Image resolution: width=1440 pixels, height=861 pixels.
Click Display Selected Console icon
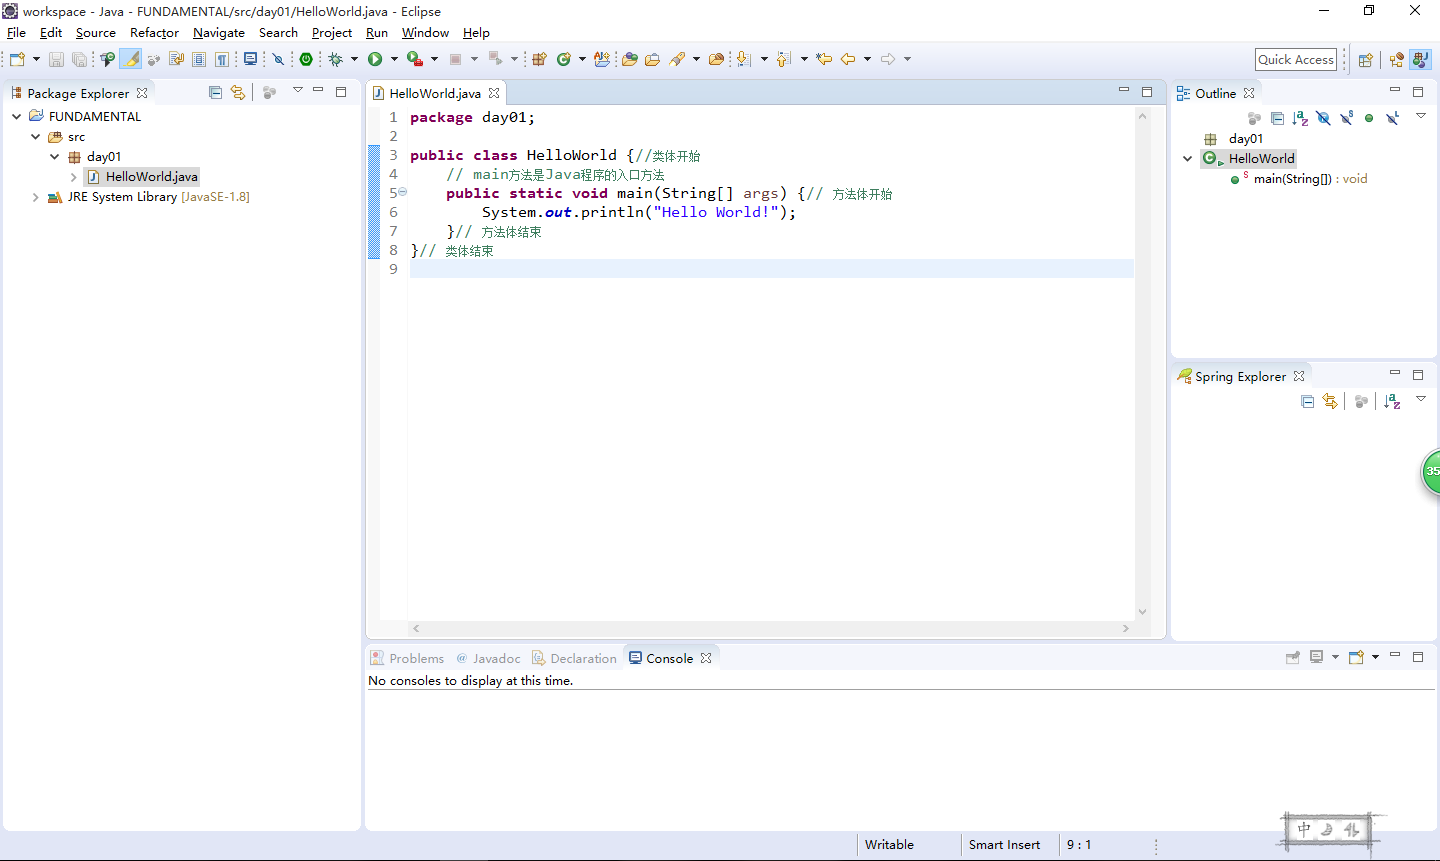tap(1317, 657)
